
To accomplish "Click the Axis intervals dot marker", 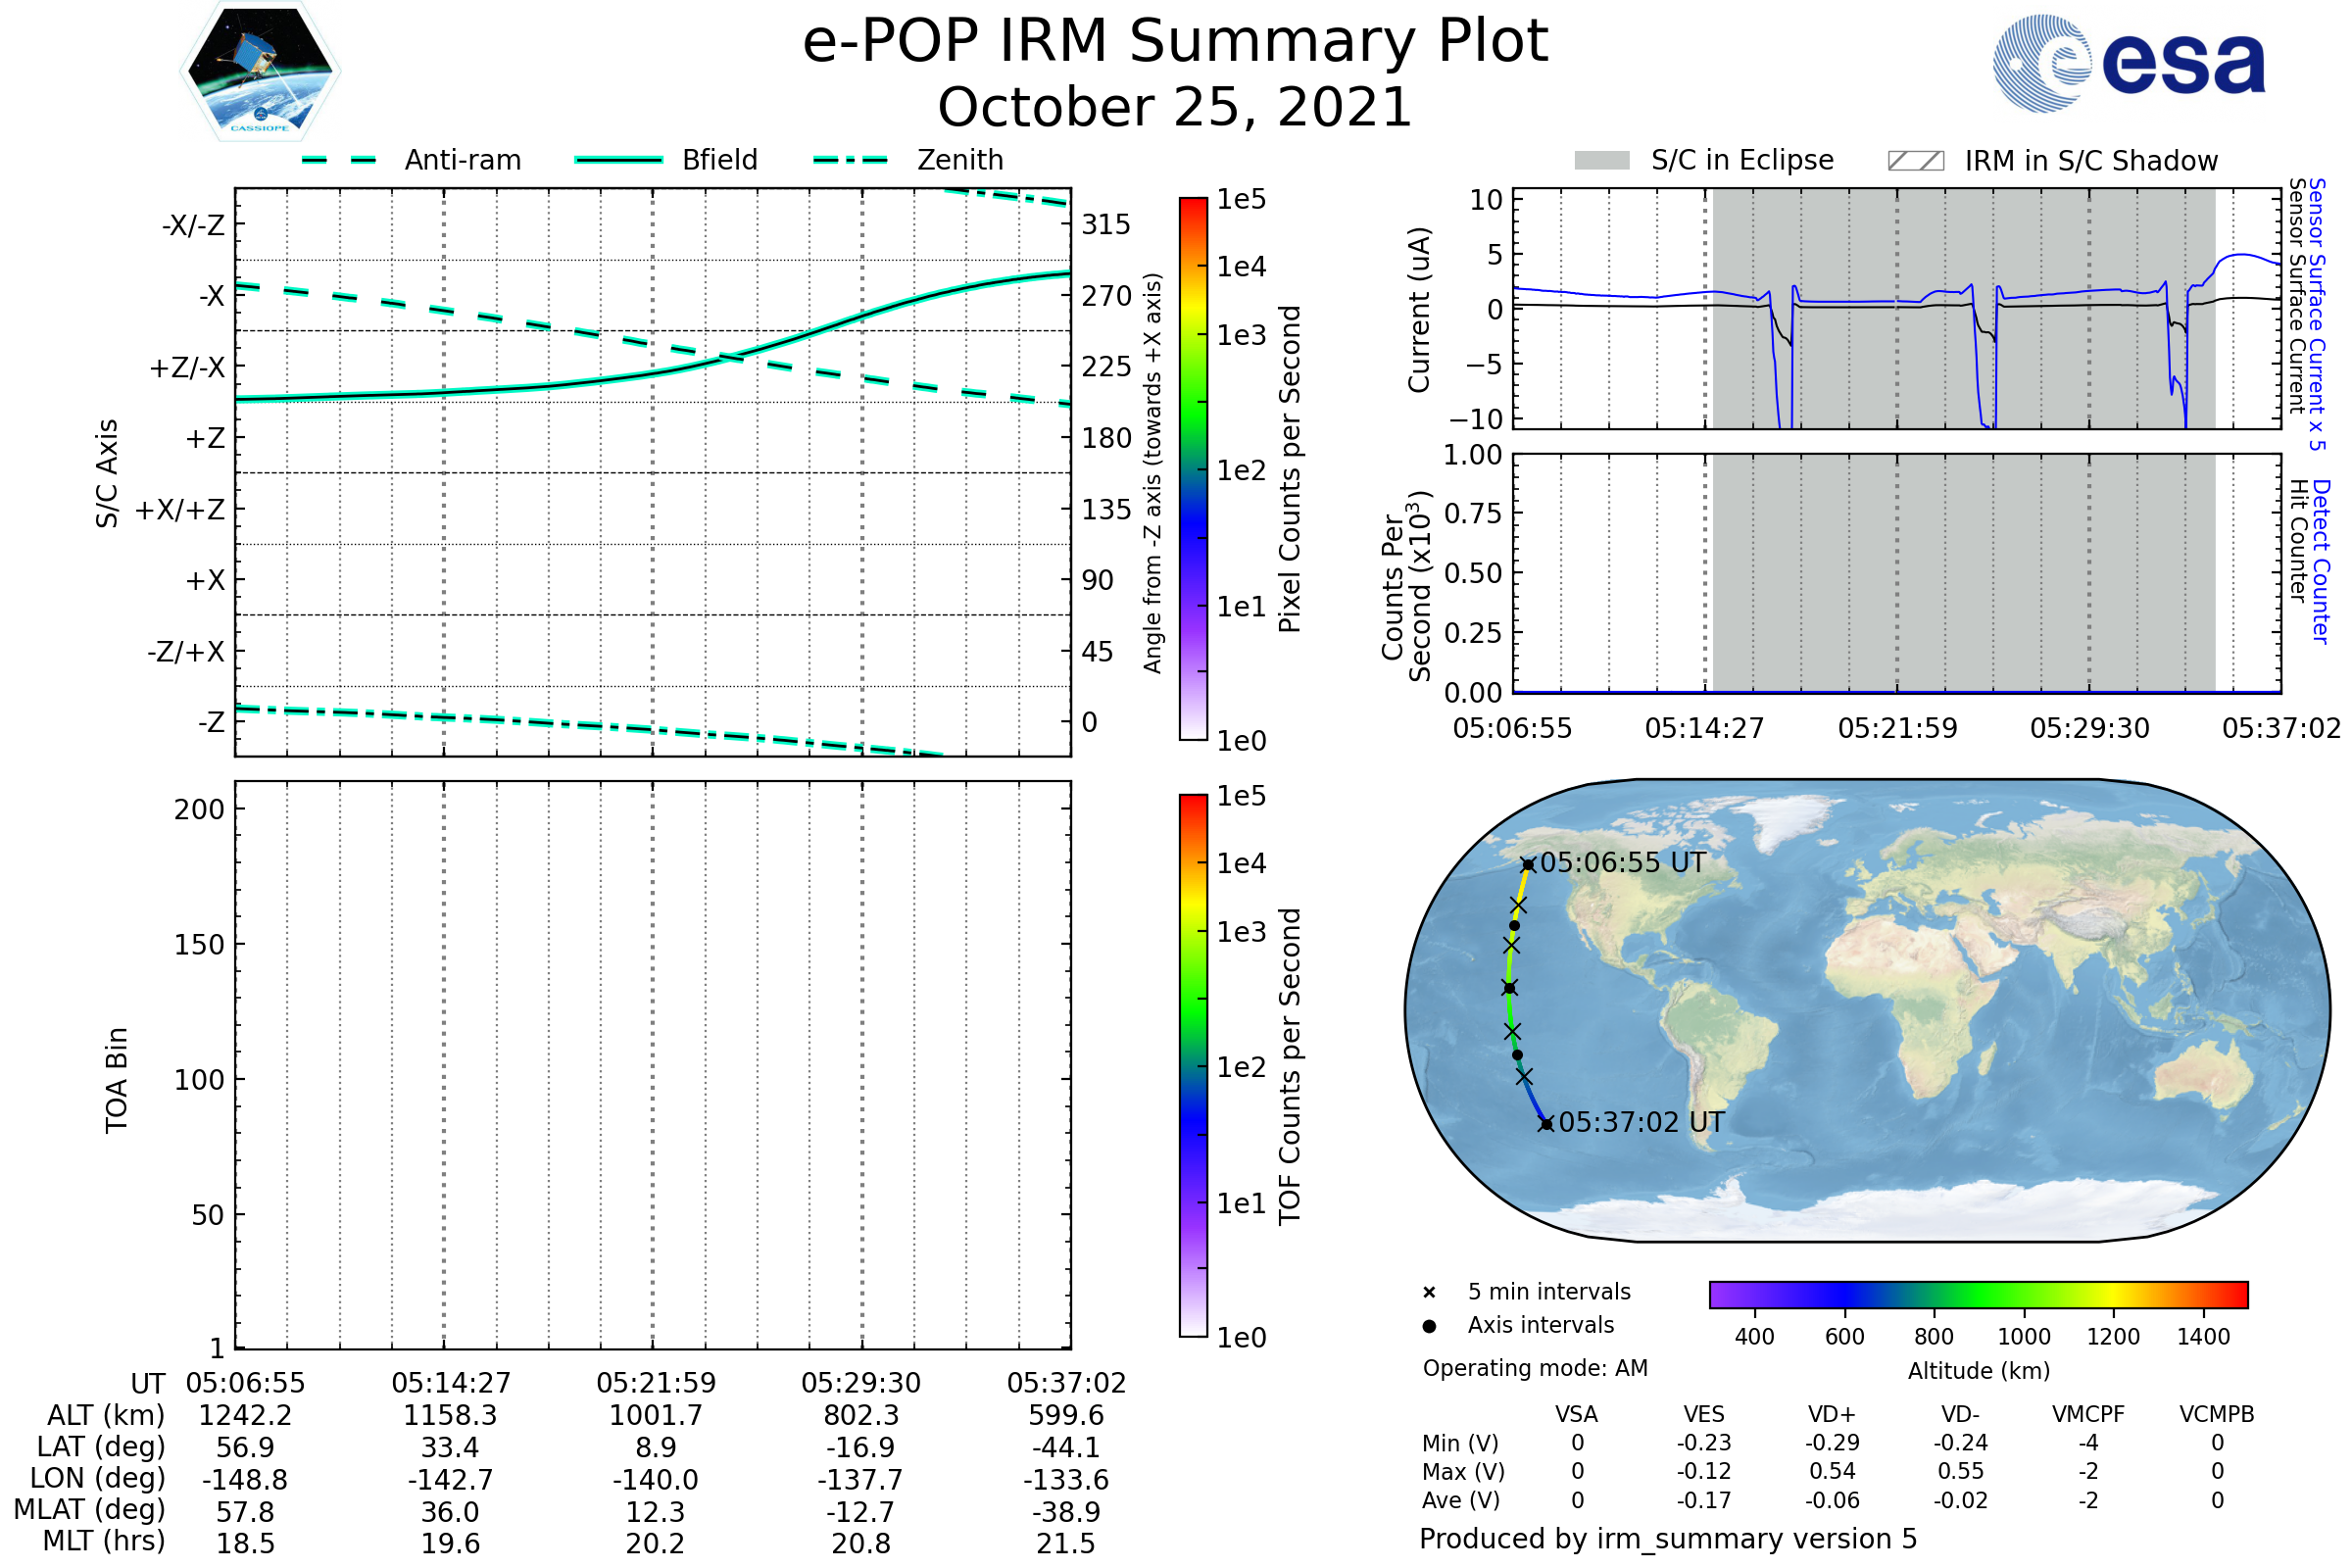I will [1429, 1326].
